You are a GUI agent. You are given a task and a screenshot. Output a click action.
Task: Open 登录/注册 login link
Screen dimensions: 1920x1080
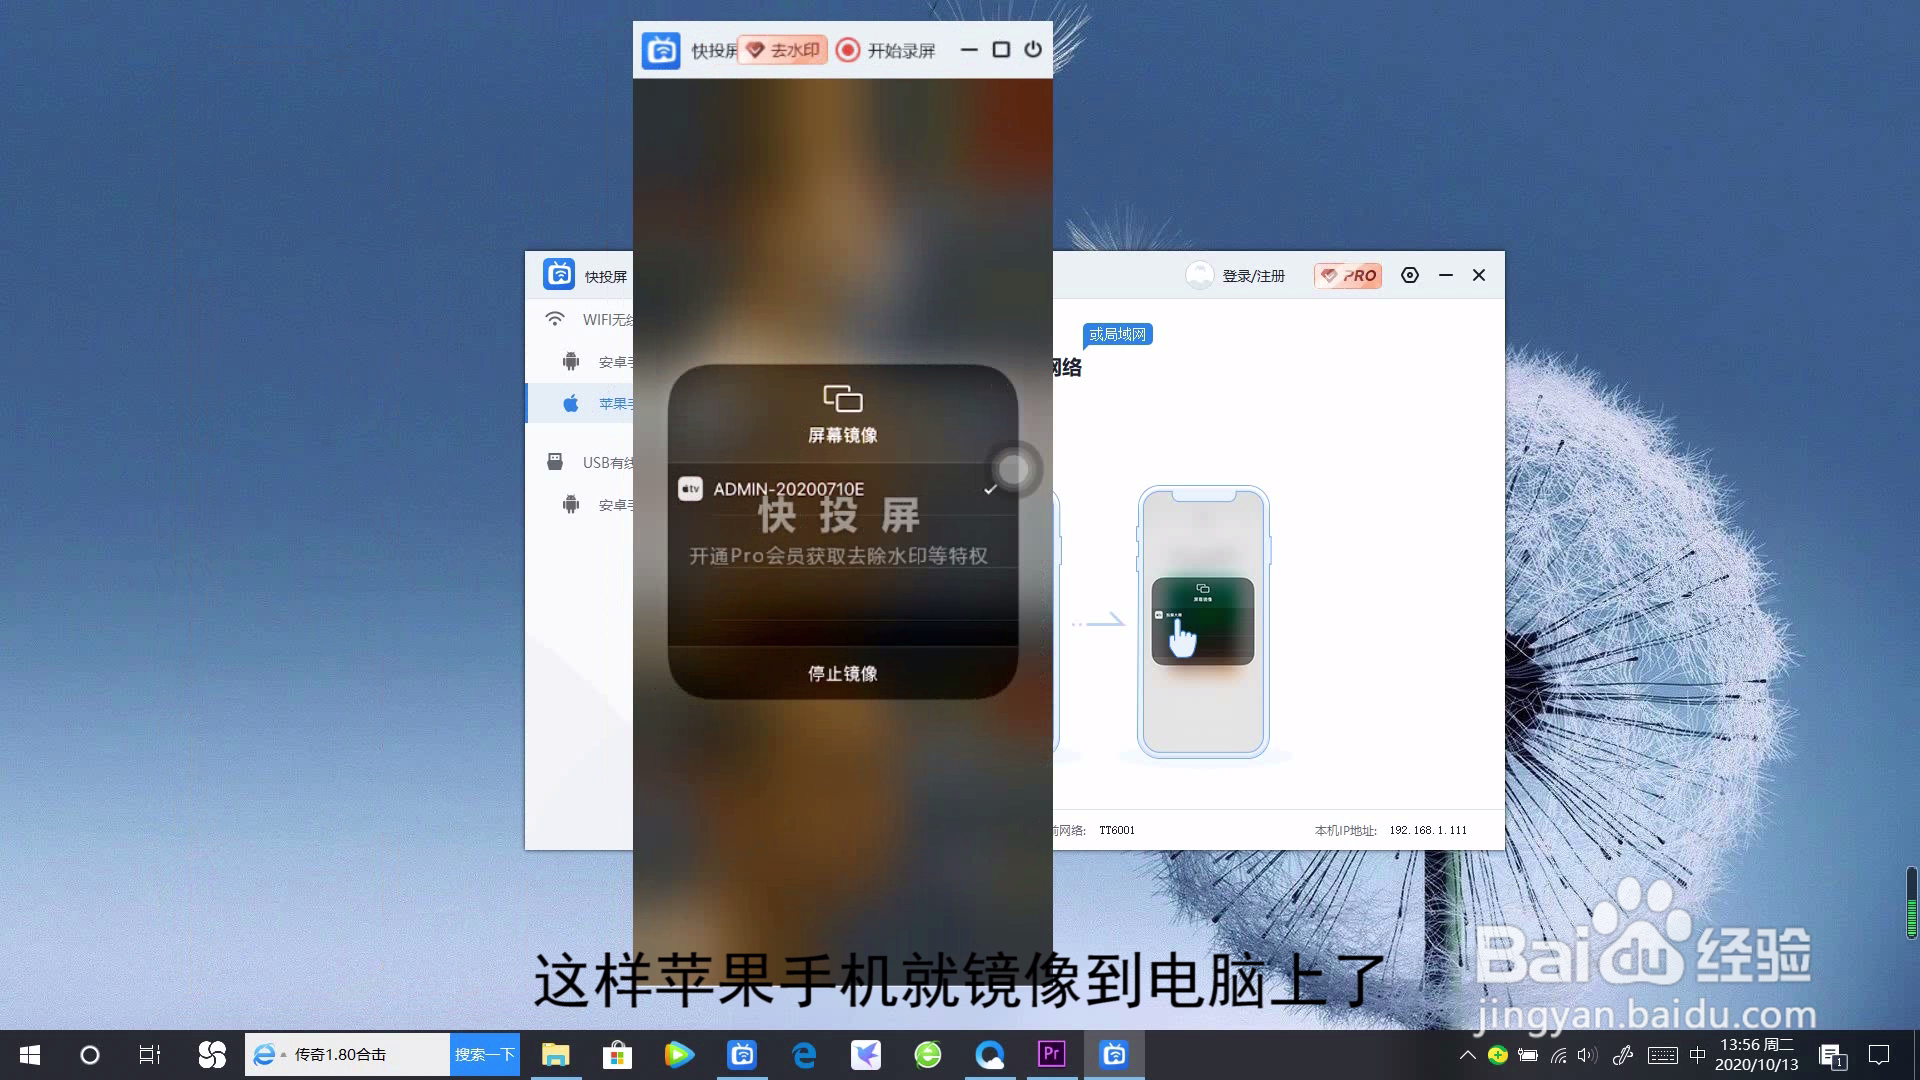pos(1253,276)
